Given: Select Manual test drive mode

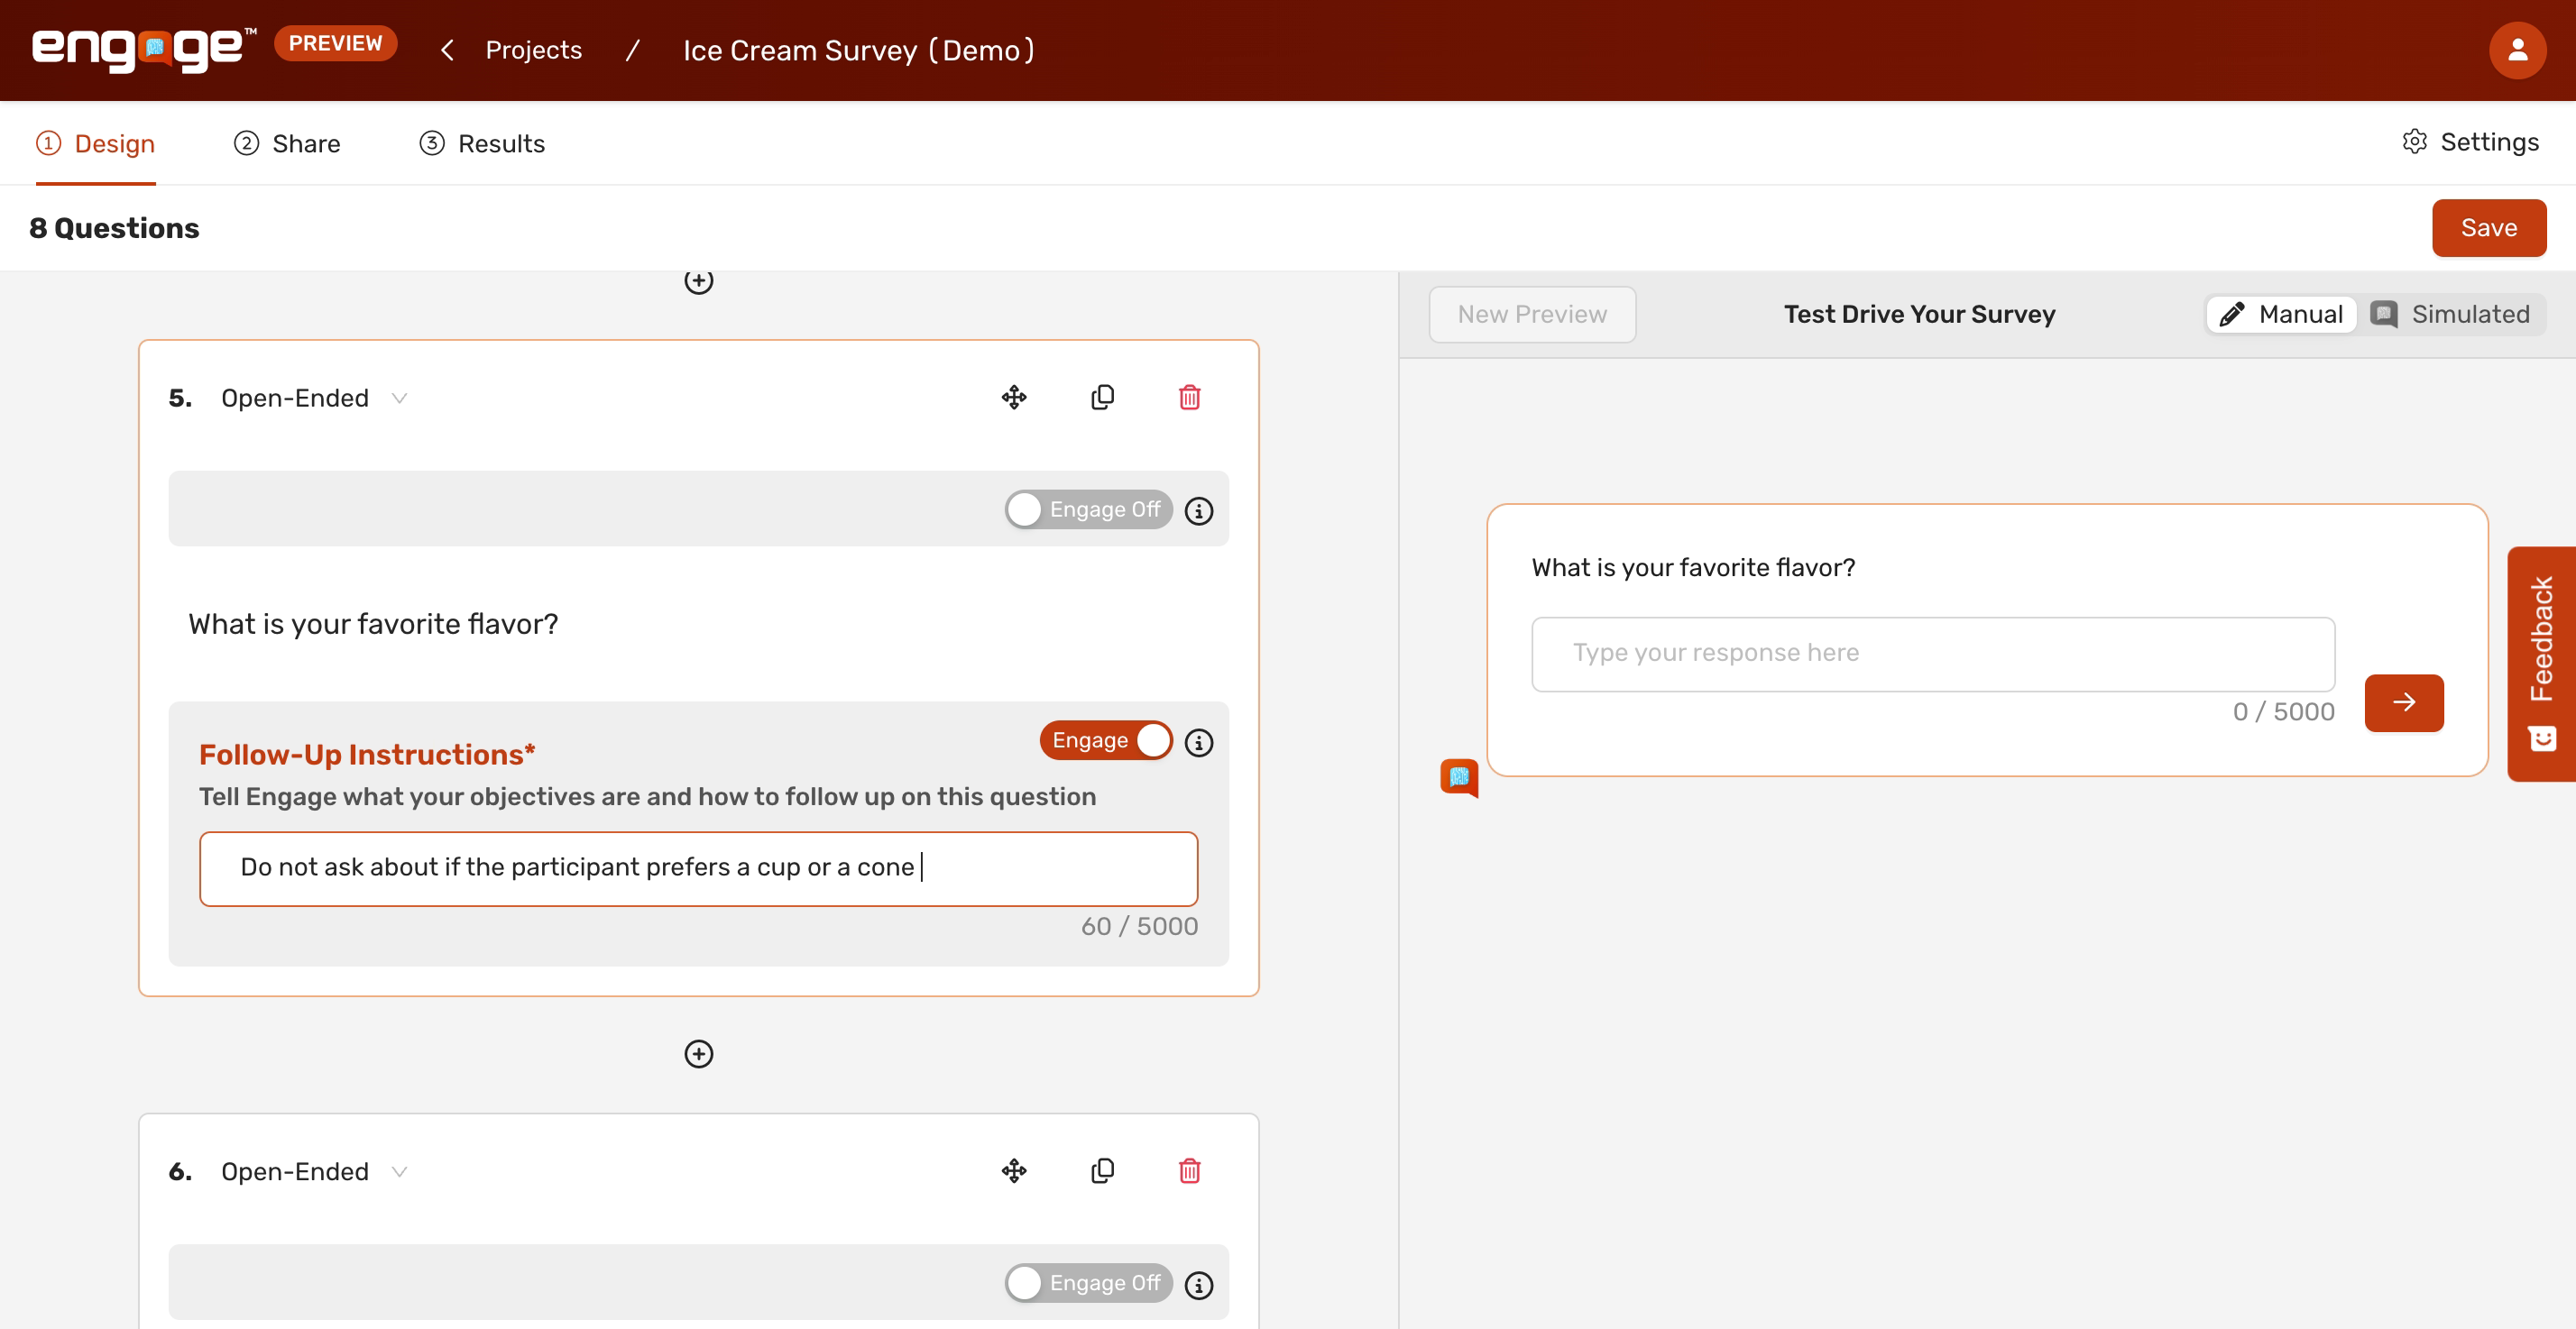Looking at the screenshot, I should coord(2281,314).
